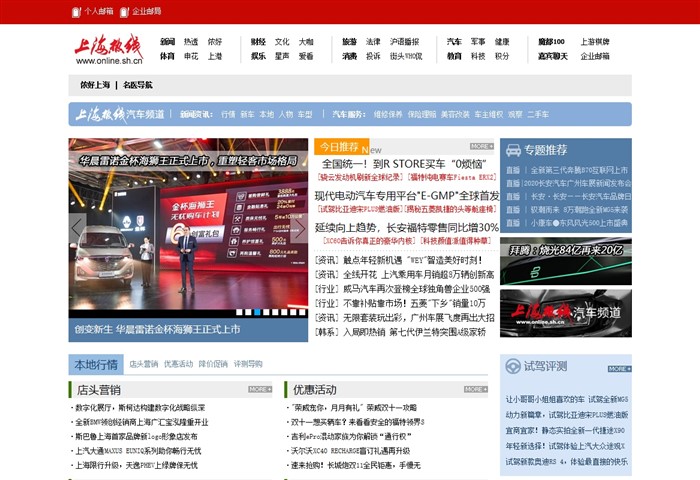
Task: Select 降价促销 sub-tab
Action: [213, 364]
